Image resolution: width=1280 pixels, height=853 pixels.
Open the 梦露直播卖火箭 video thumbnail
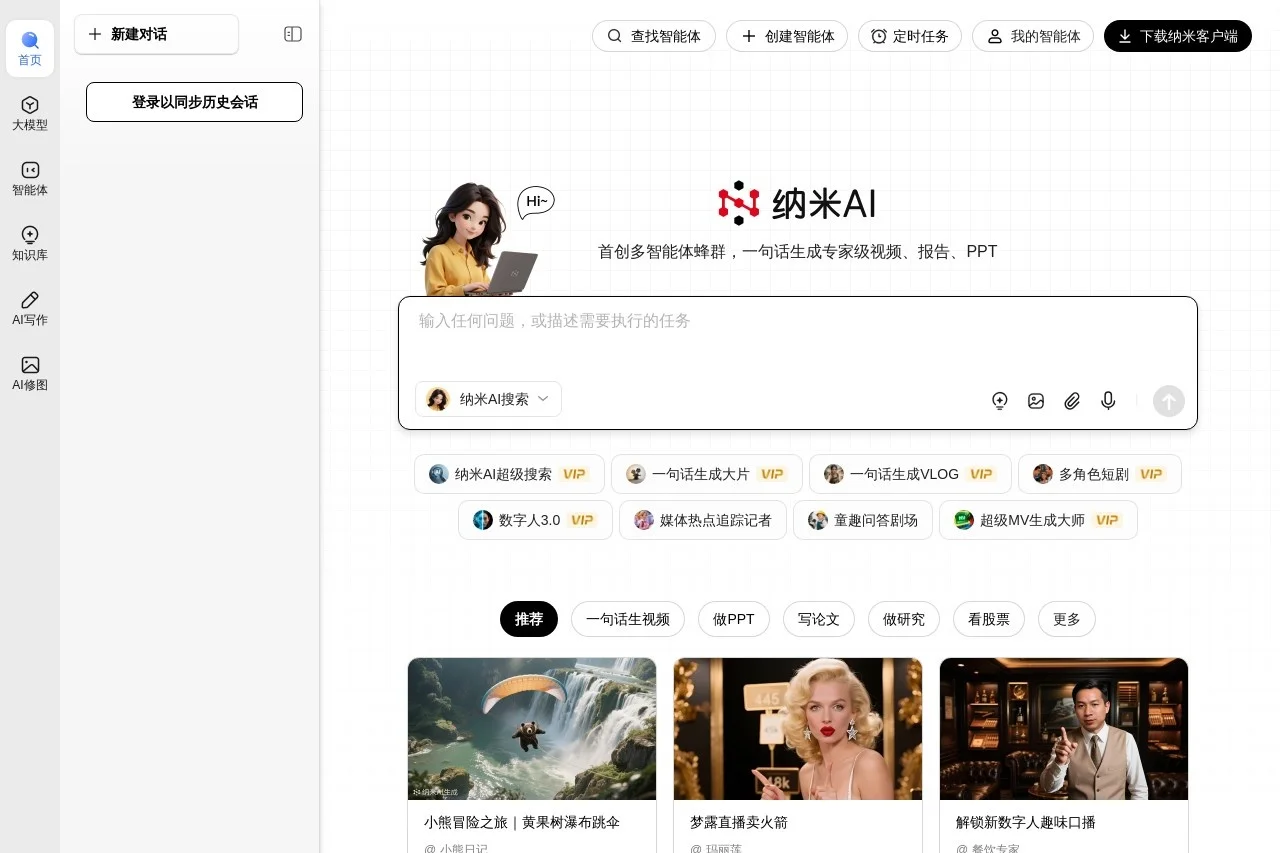797,729
